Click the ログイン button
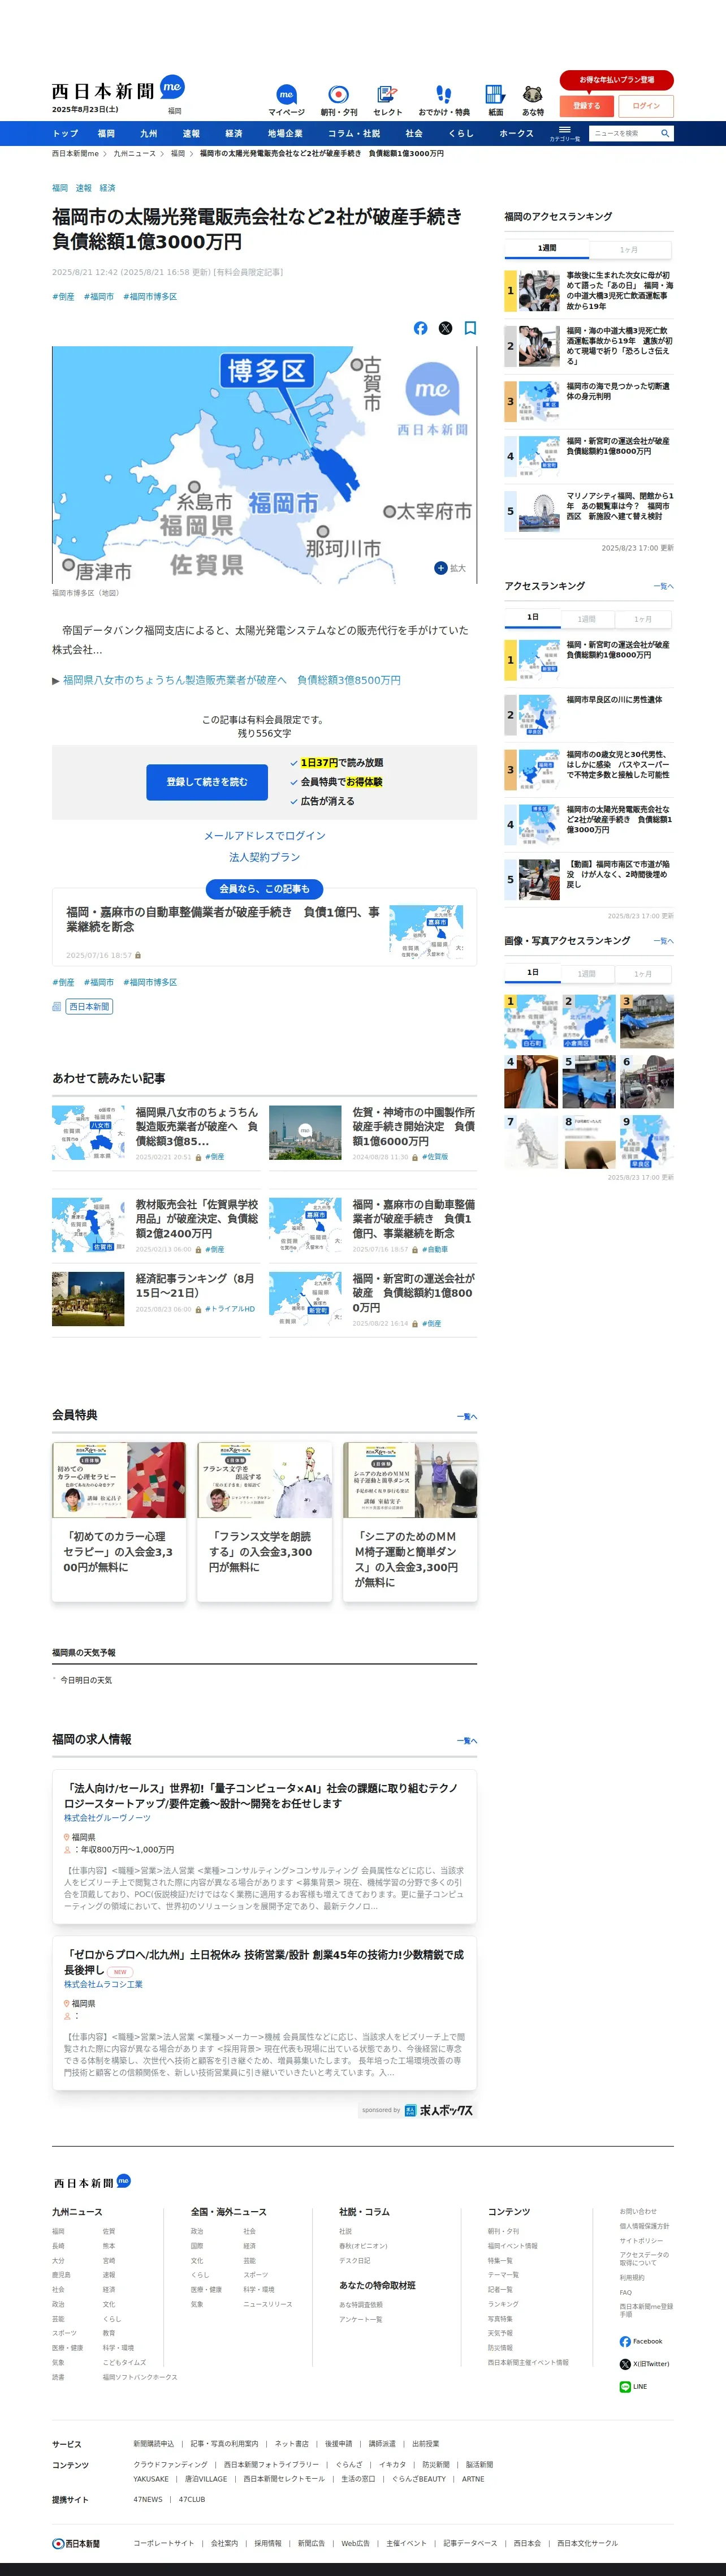The width and height of the screenshot is (726, 2576). (x=646, y=105)
